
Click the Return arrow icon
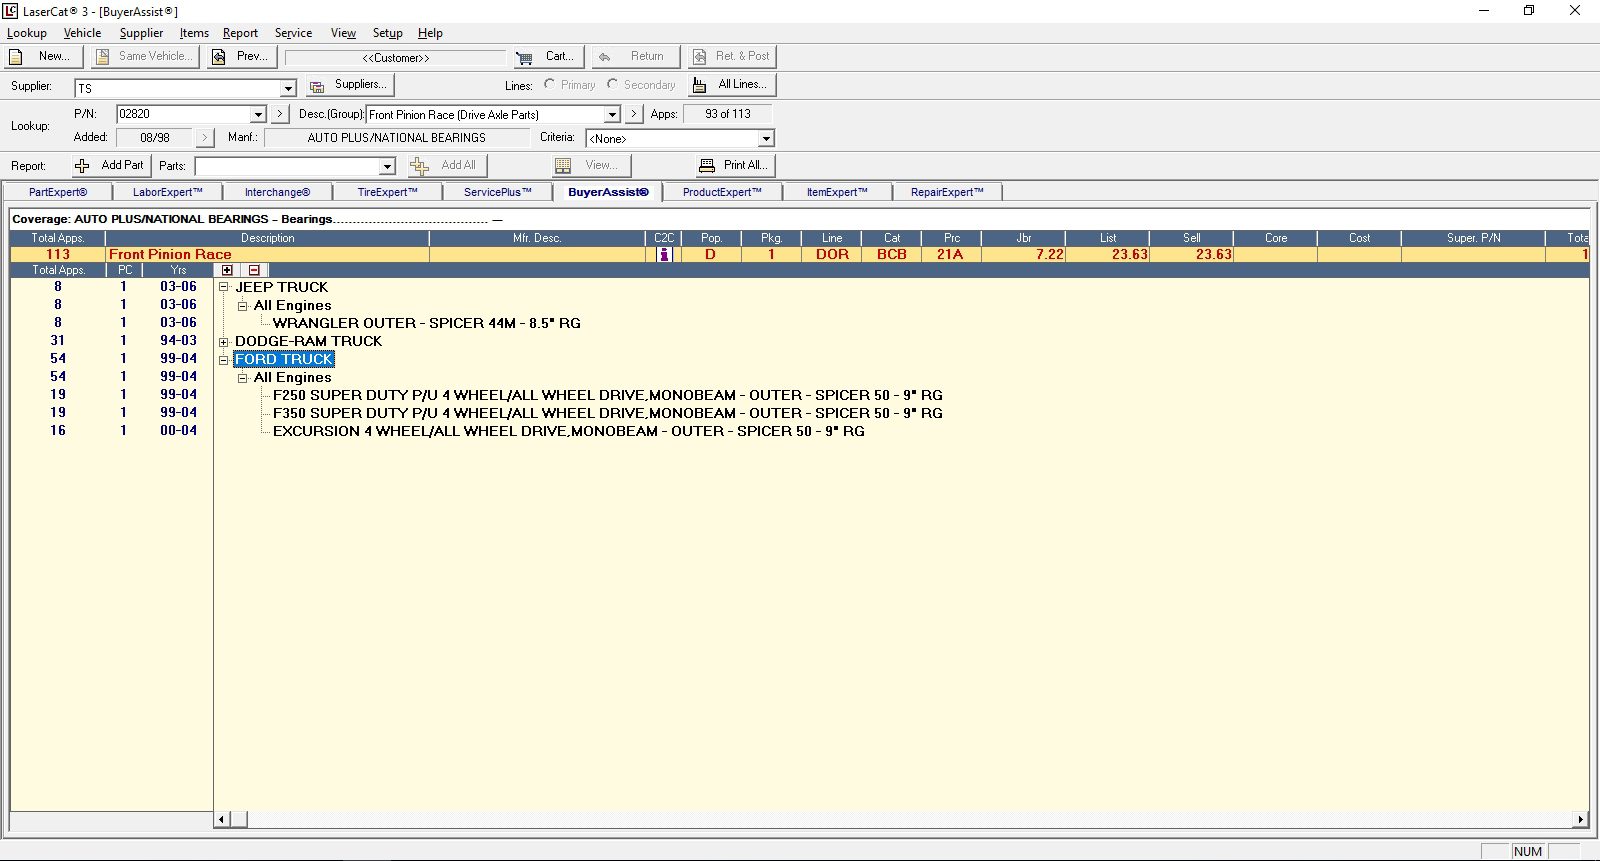(604, 57)
